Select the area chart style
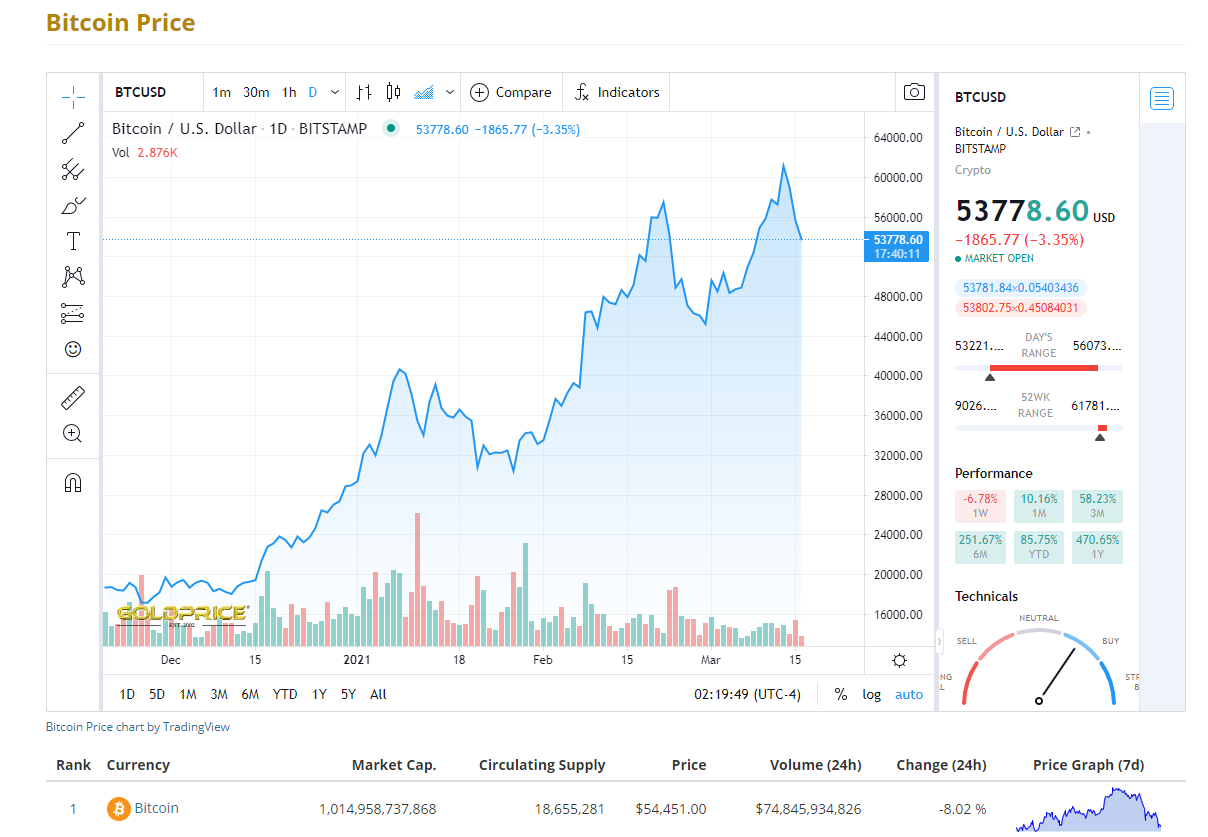Viewport: 1208px width, 837px height. click(424, 92)
